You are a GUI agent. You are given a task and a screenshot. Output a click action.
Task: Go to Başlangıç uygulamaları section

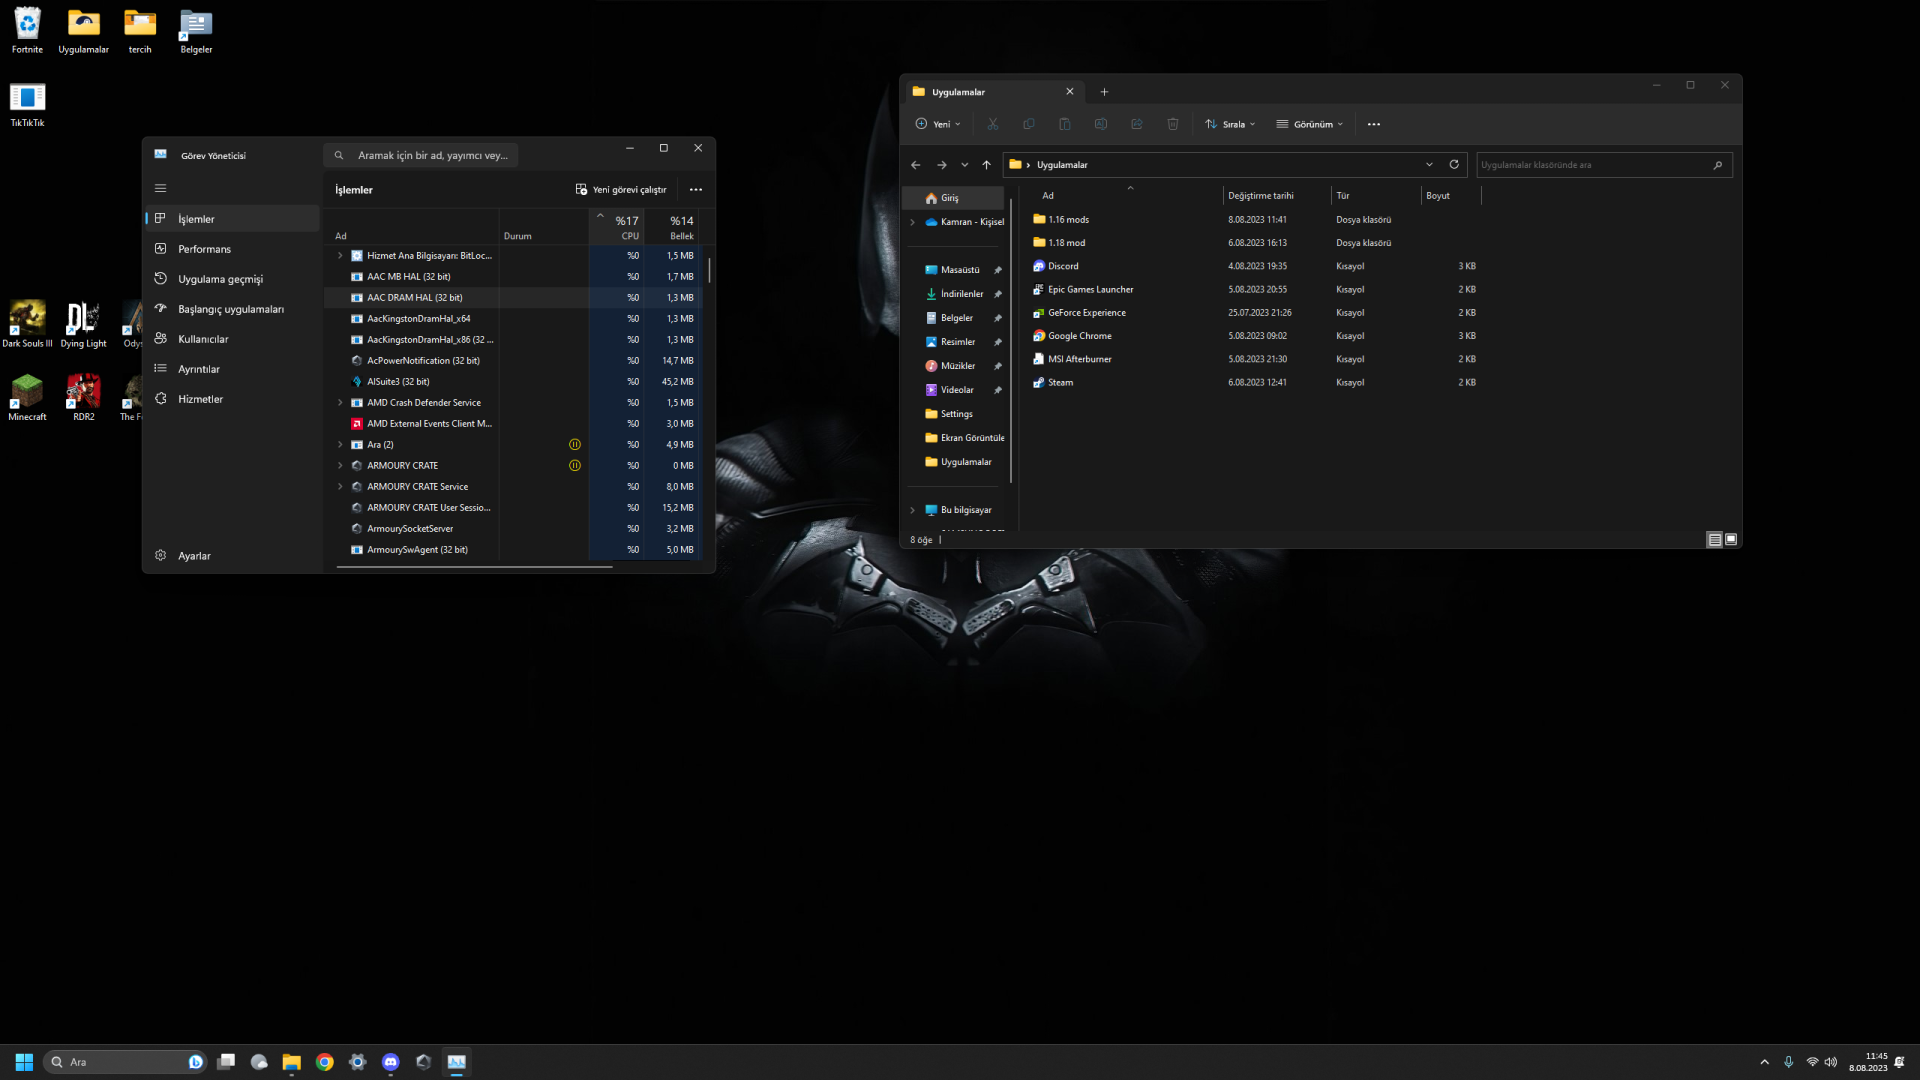230,309
